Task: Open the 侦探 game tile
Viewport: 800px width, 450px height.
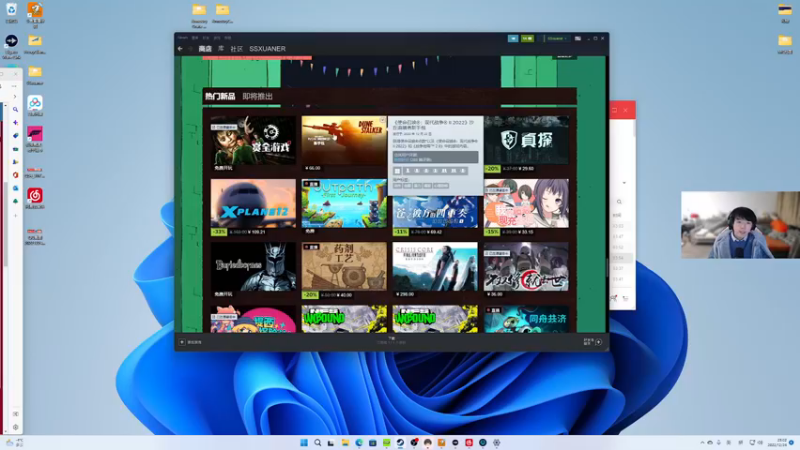Action: [x=526, y=140]
